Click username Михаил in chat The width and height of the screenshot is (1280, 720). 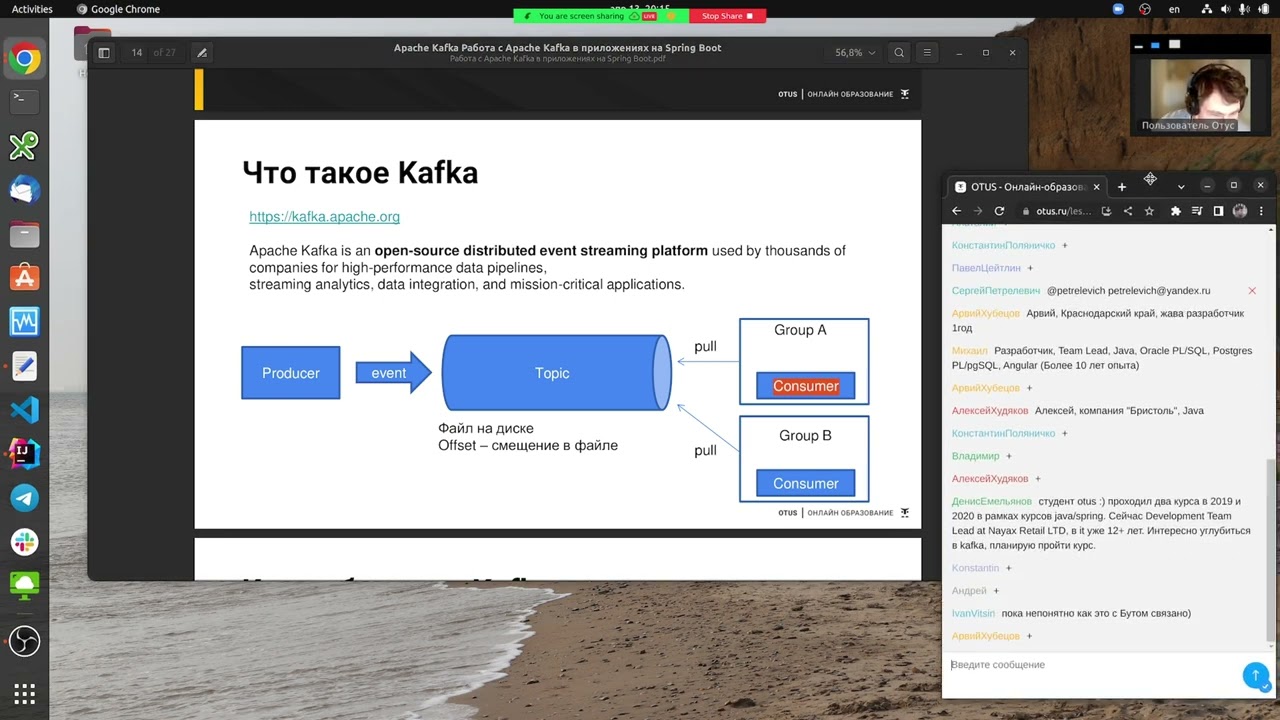pos(969,351)
